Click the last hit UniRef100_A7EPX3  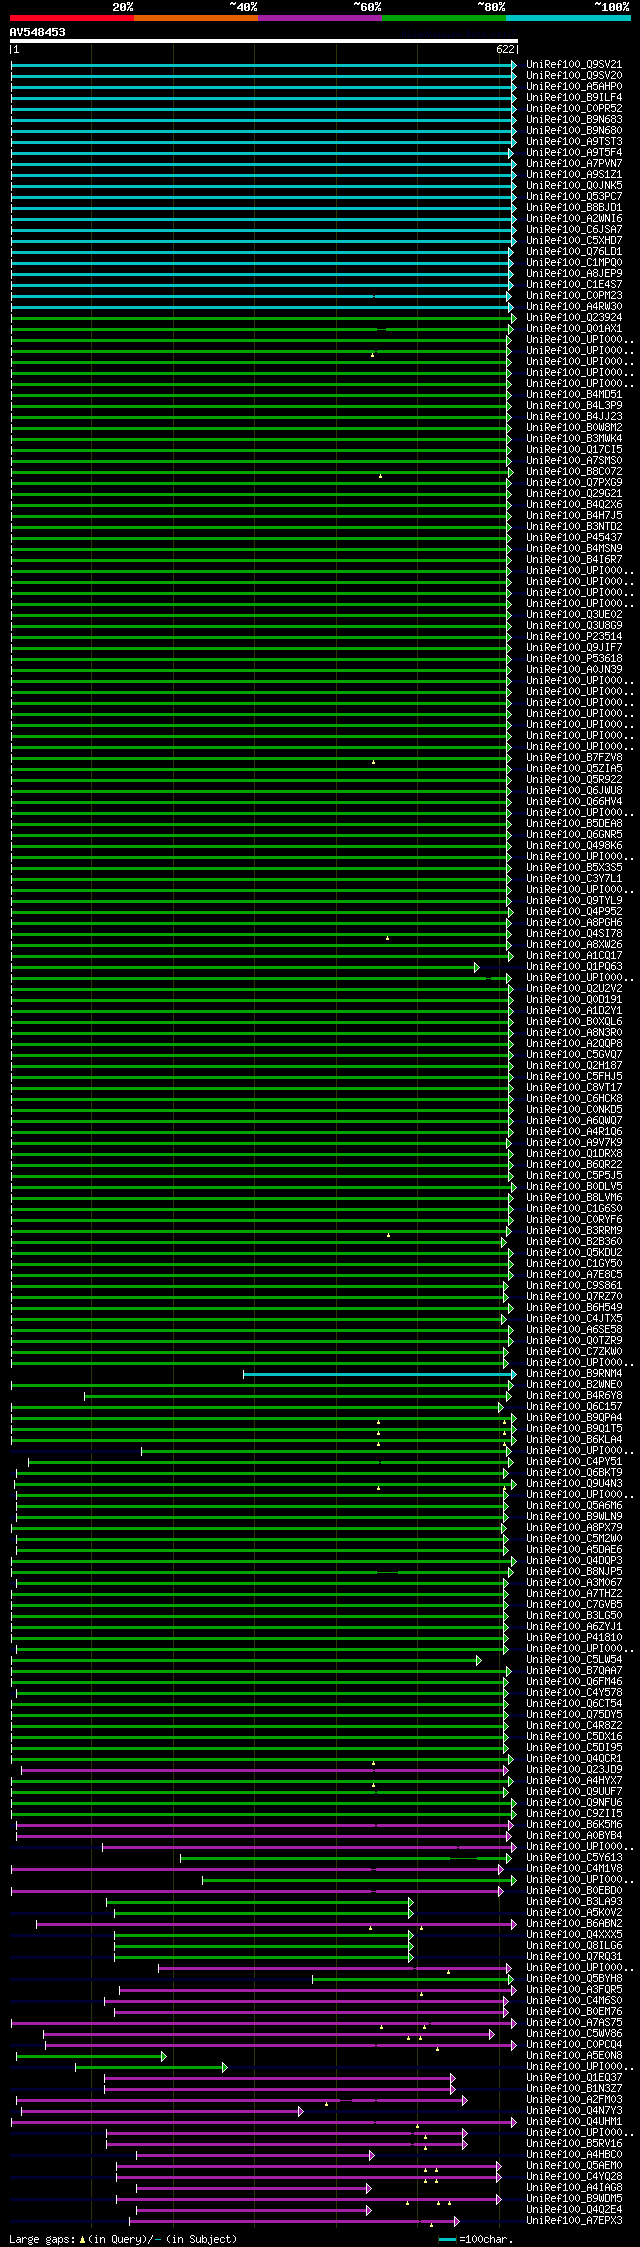point(574,2221)
